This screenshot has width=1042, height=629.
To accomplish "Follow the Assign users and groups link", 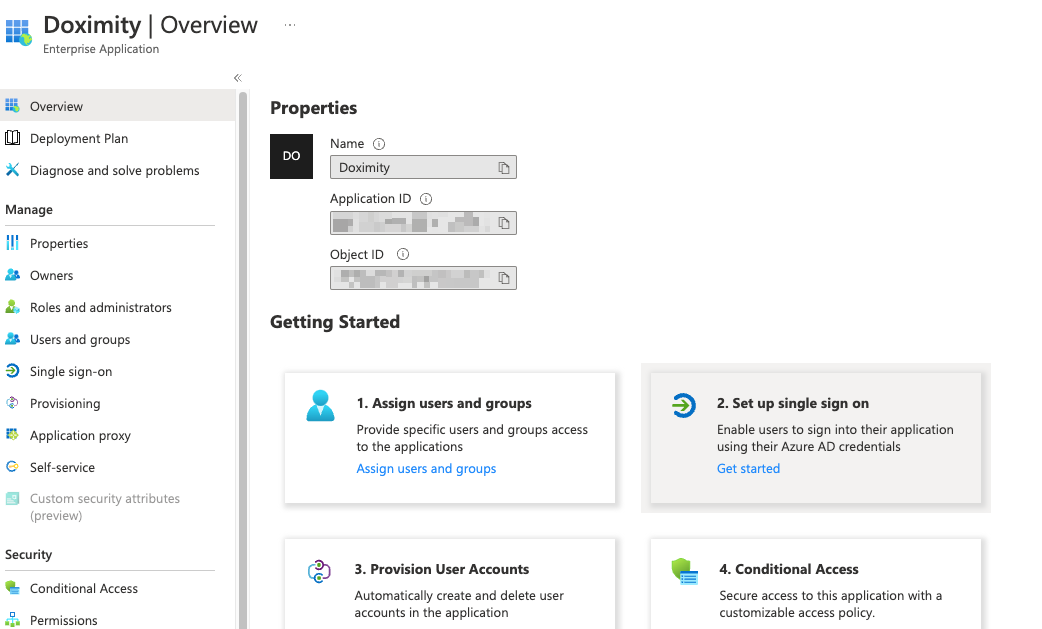I will (426, 468).
